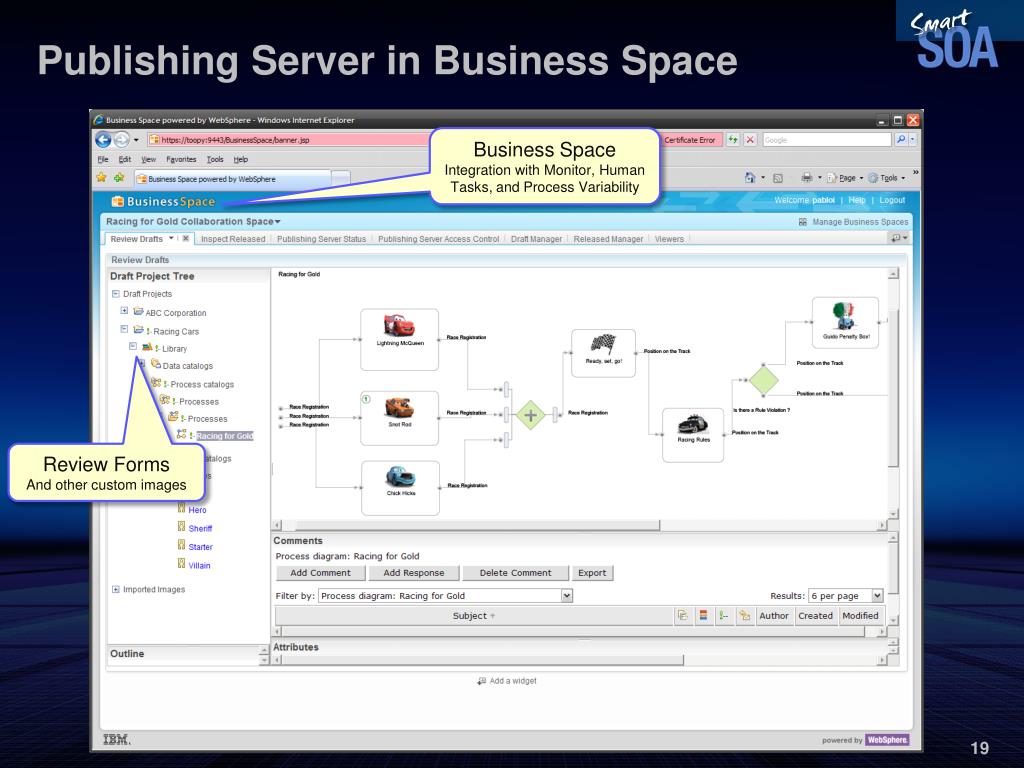
Task: Click the Snot Rod task node
Action: pyautogui.click(x=400, y=418)
